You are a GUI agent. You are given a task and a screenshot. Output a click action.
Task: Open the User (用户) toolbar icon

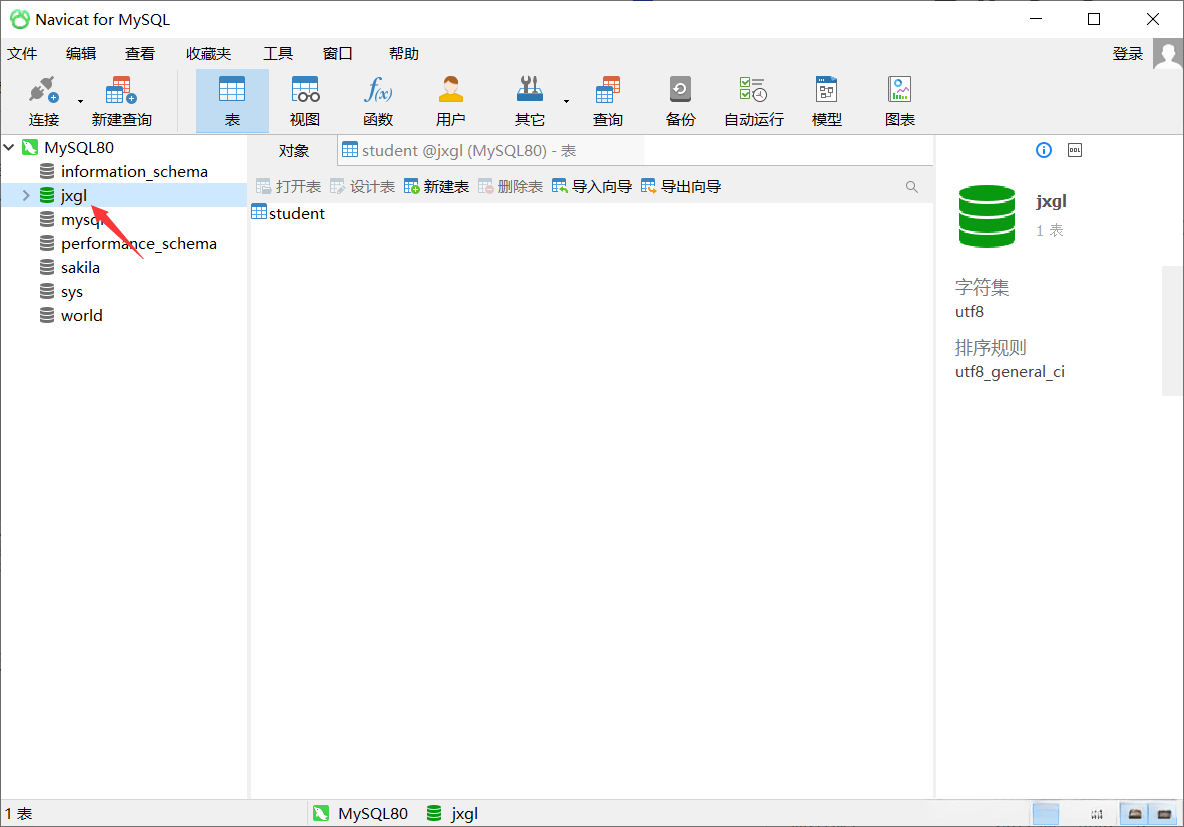click(x=450, y=101)
